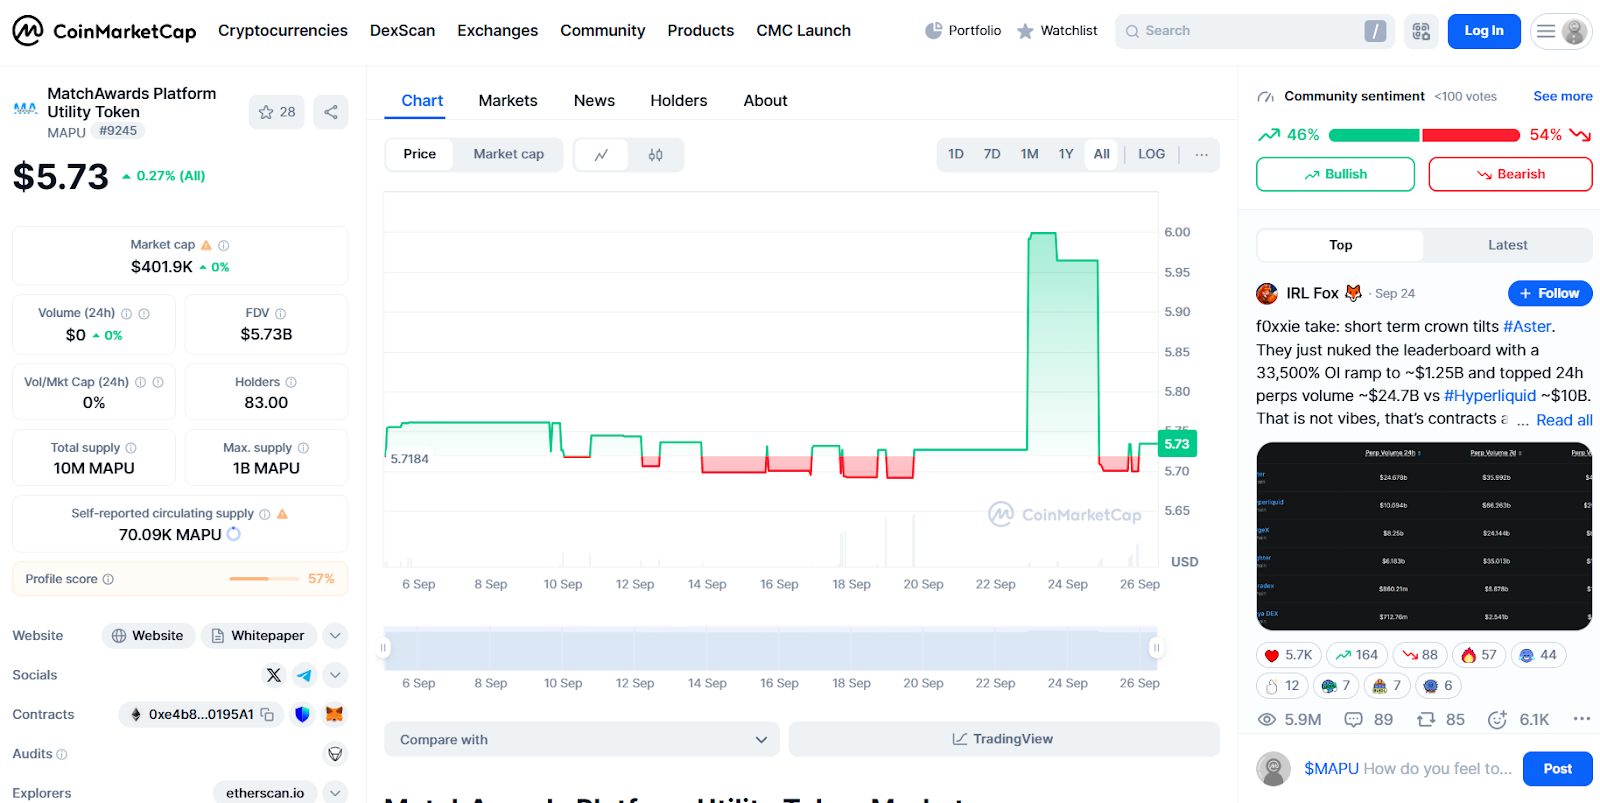The width and height of the screenshot is (1600, 803).
Task: Expand the Socials chevron
Action: (x=336, y=675)
